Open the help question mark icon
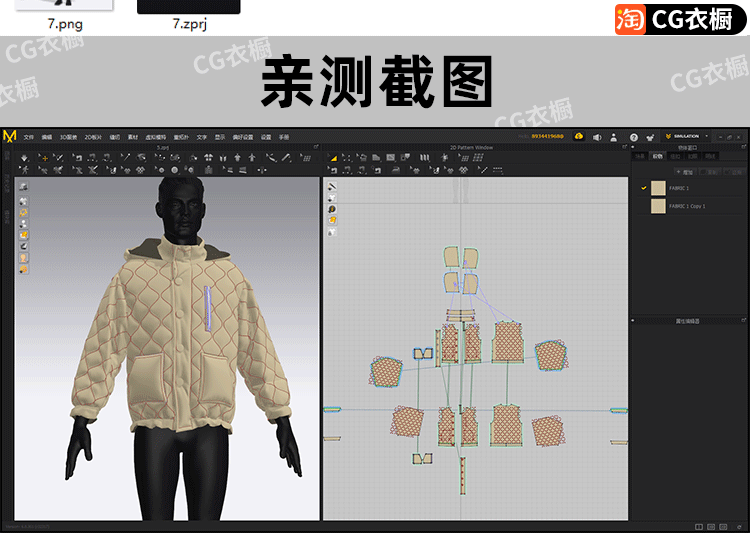 pyautogui.click(x=634, y=138)
